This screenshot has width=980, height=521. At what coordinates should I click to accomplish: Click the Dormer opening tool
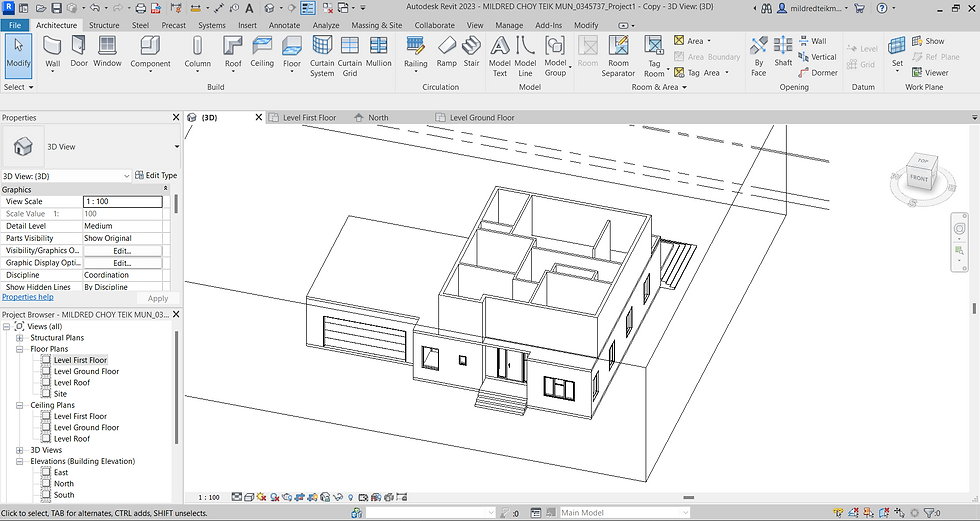(818, 72)
